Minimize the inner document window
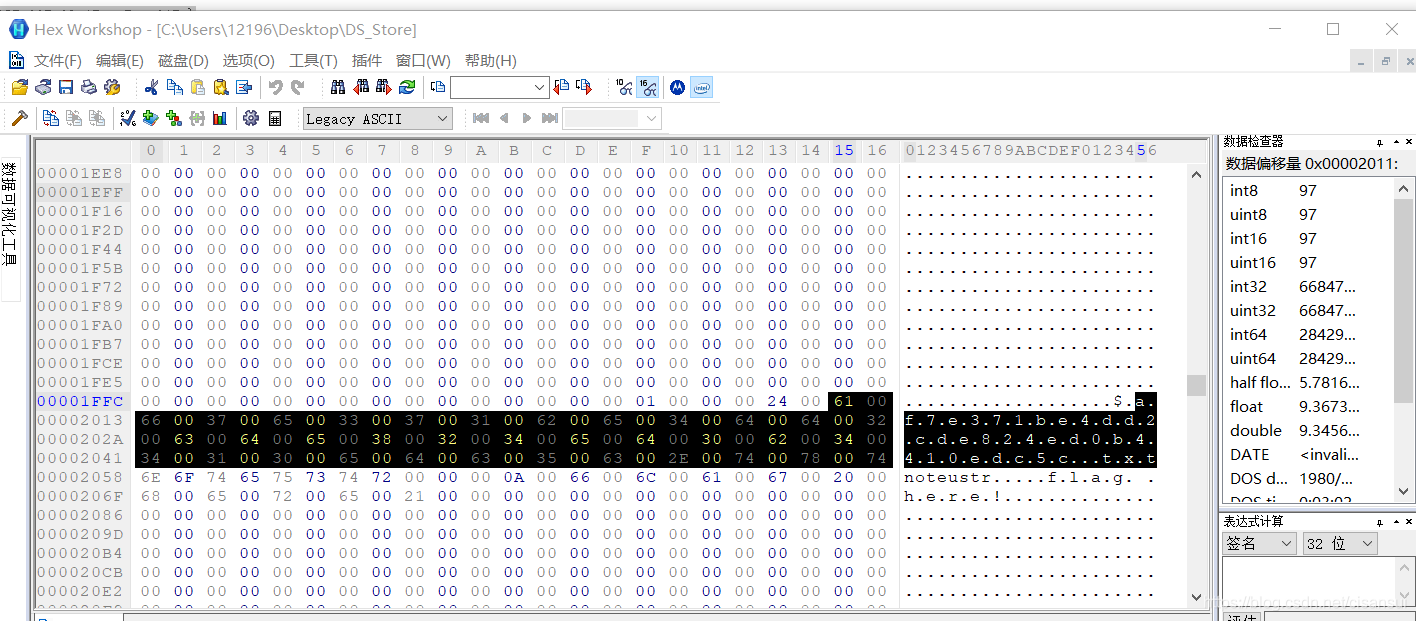 click(x=1361, y=61)
